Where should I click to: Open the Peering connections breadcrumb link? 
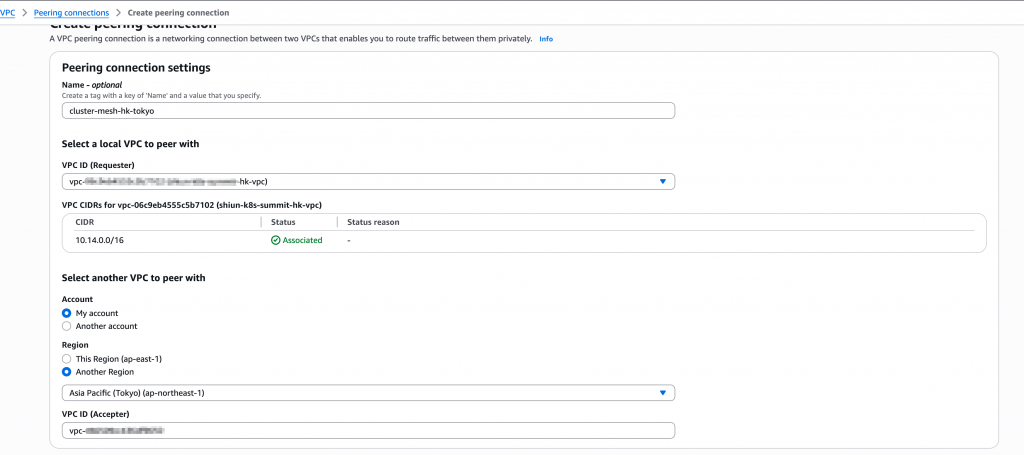click(x=71, y=12)
